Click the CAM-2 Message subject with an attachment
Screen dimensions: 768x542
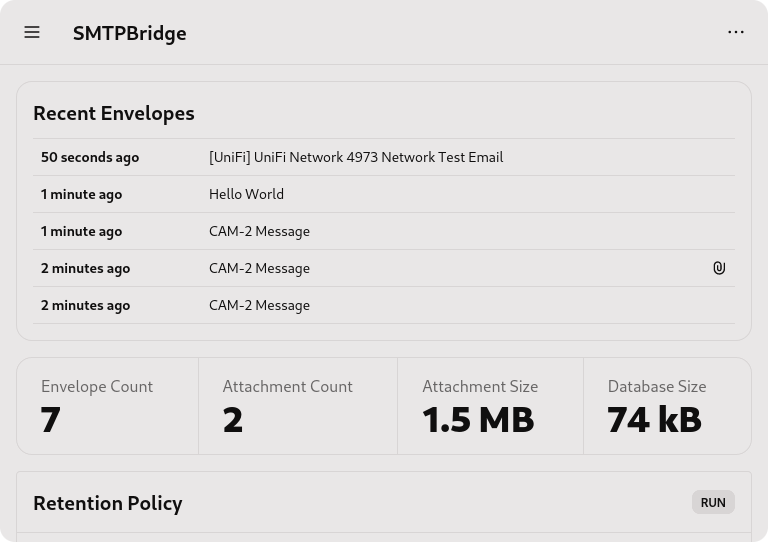(x=259, y=268)
